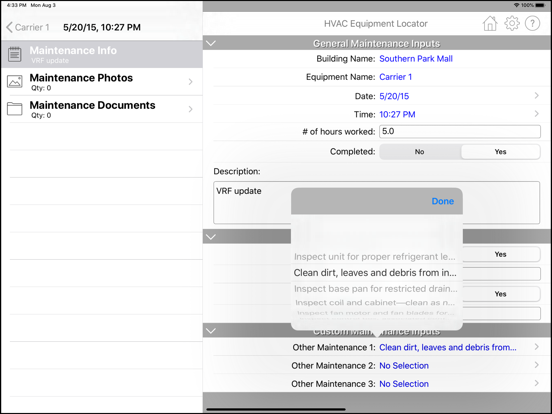Set Completed to No

pyautogui.click(x=420, y=152)
